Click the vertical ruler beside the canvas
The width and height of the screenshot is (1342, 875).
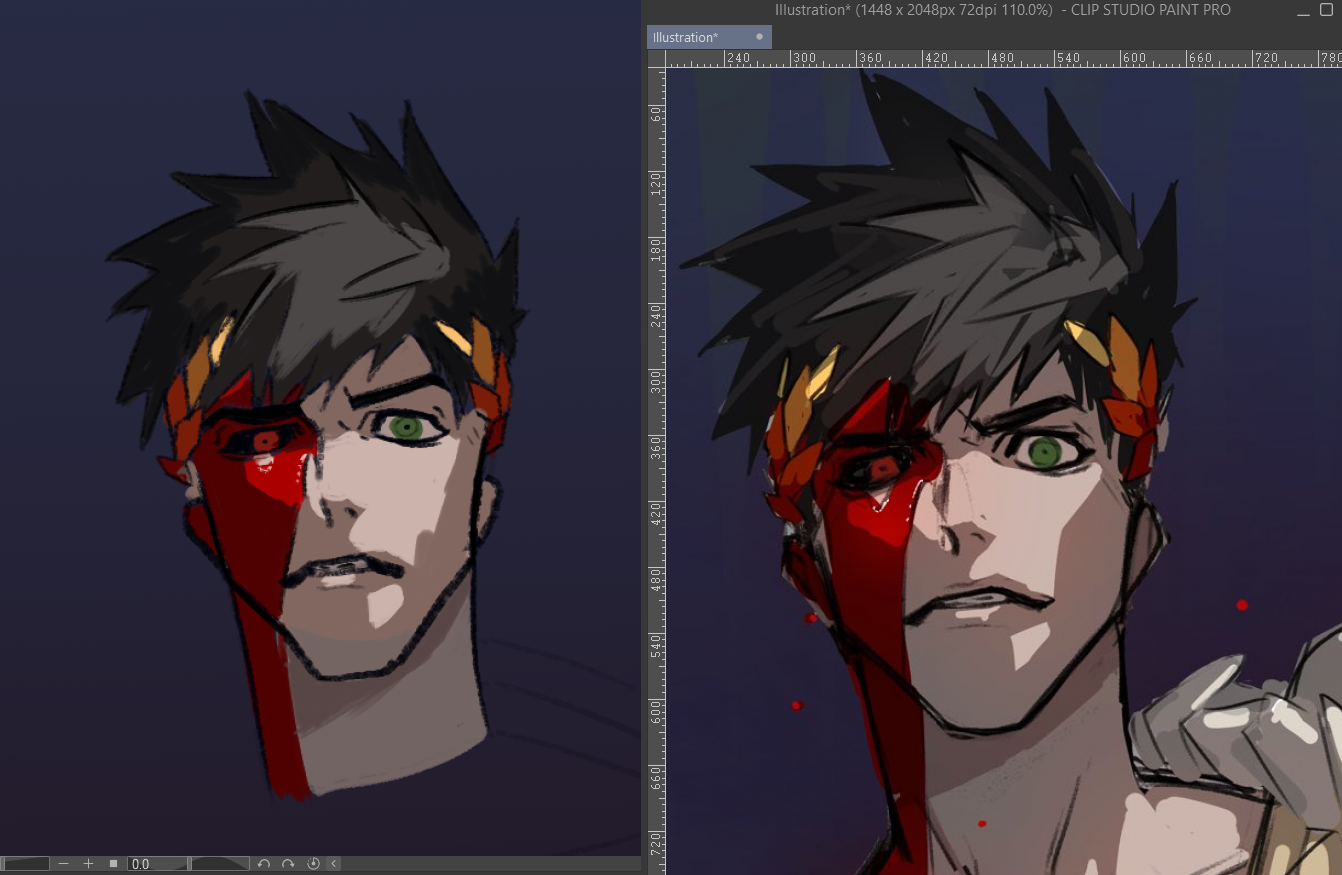[x=657, y=471]
